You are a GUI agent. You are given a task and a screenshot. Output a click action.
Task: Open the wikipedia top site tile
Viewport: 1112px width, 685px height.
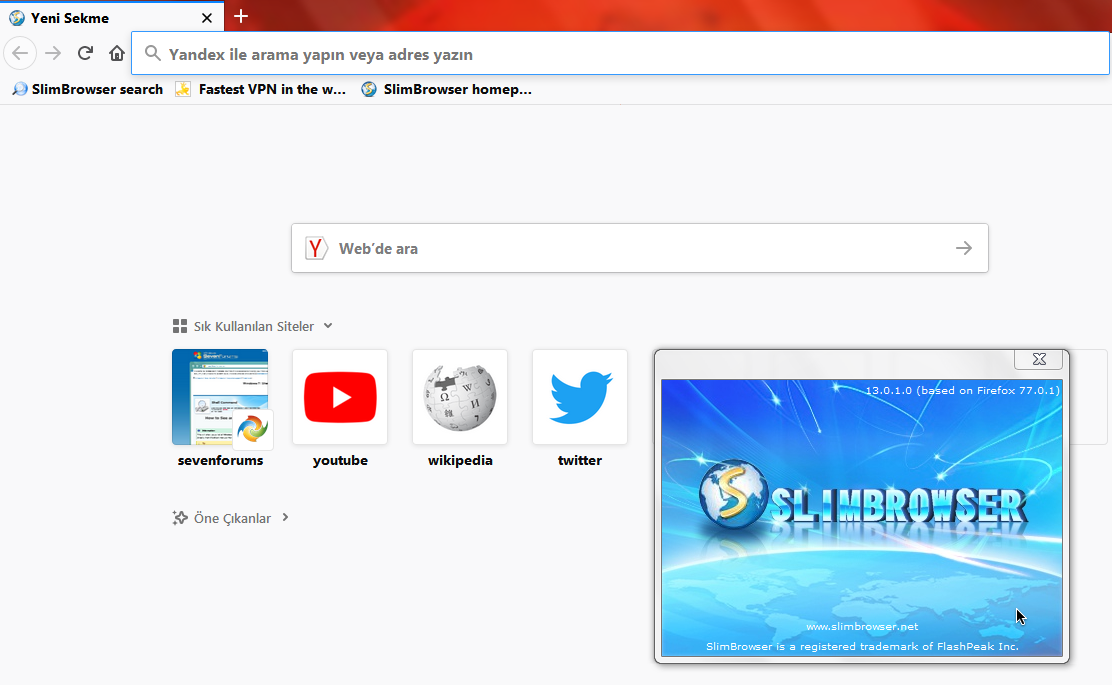[x=460, y=397]
